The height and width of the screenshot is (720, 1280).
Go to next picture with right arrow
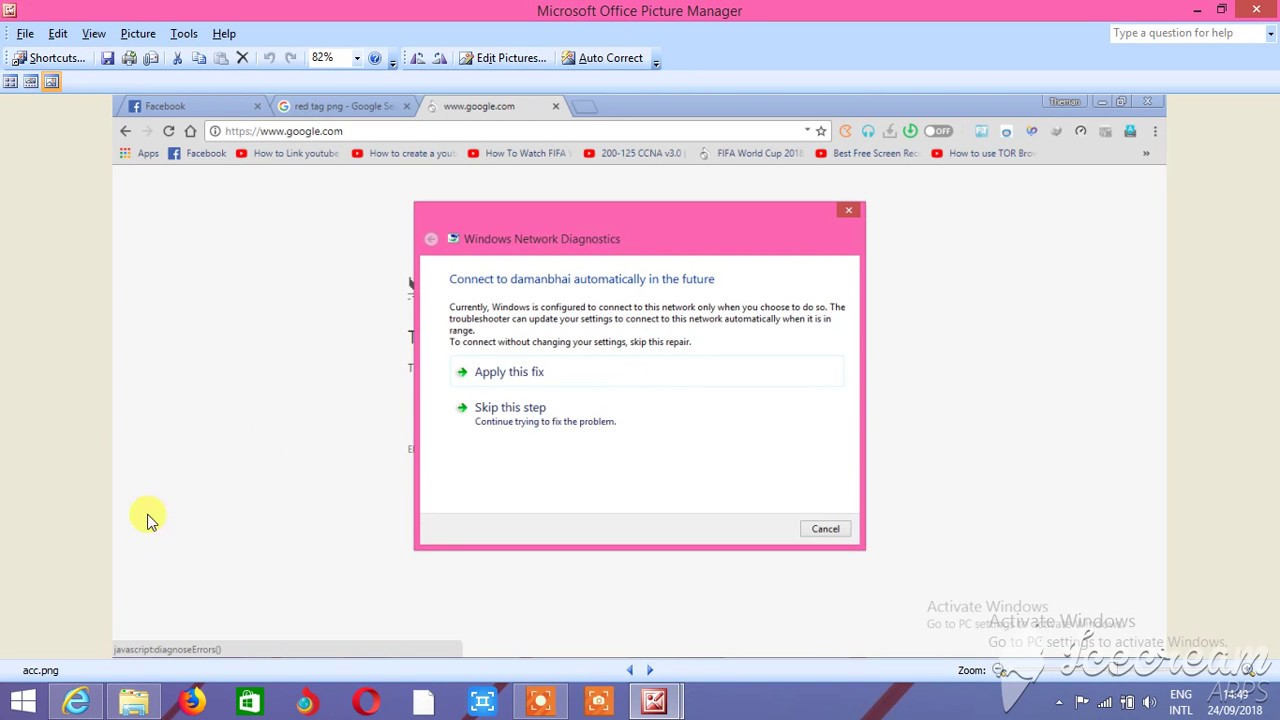[x=650, y=670]
